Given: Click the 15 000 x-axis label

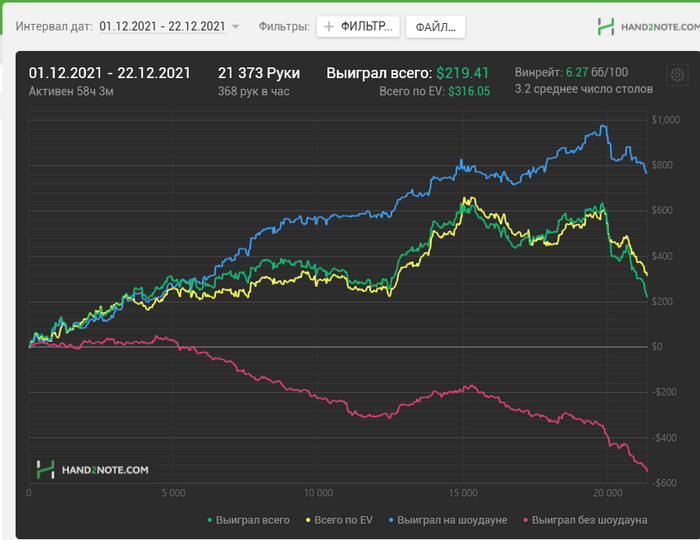Looking at the screenshot, I should [x=463, y=493].
